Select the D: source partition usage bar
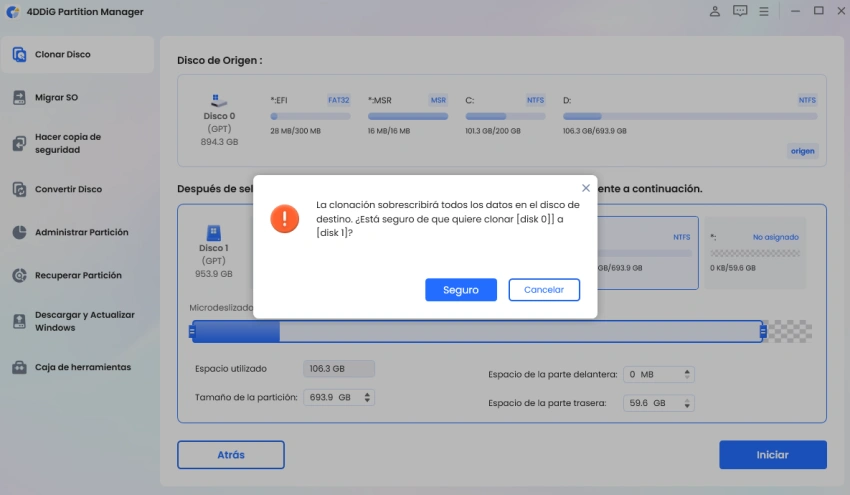Screen dimensions: 850x495 690,116
